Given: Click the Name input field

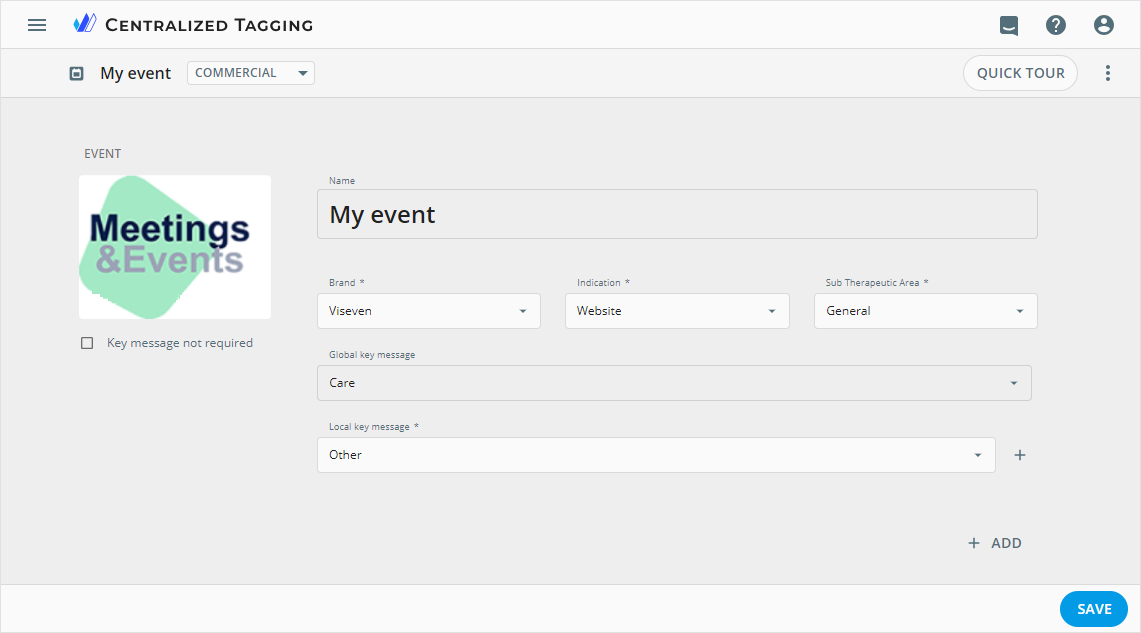Looking at the screenshot, I should (x=677, y=214).
